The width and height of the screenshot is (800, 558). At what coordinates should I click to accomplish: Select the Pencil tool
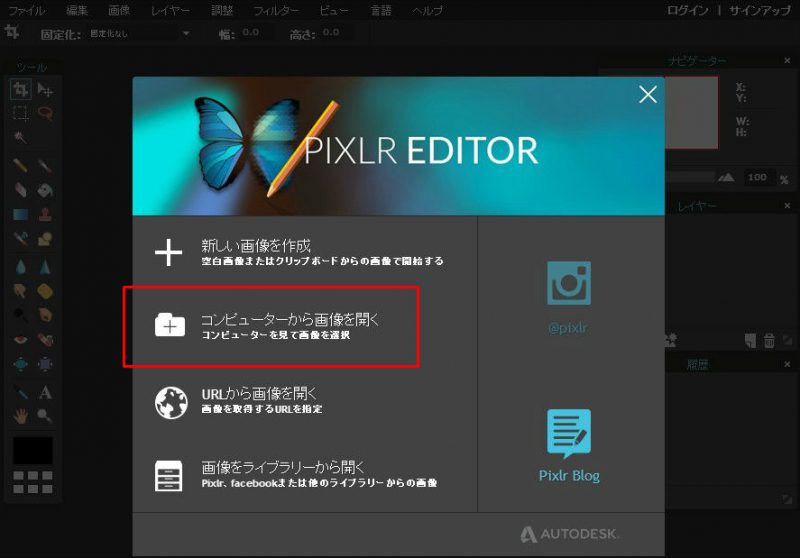click(20, 165)
